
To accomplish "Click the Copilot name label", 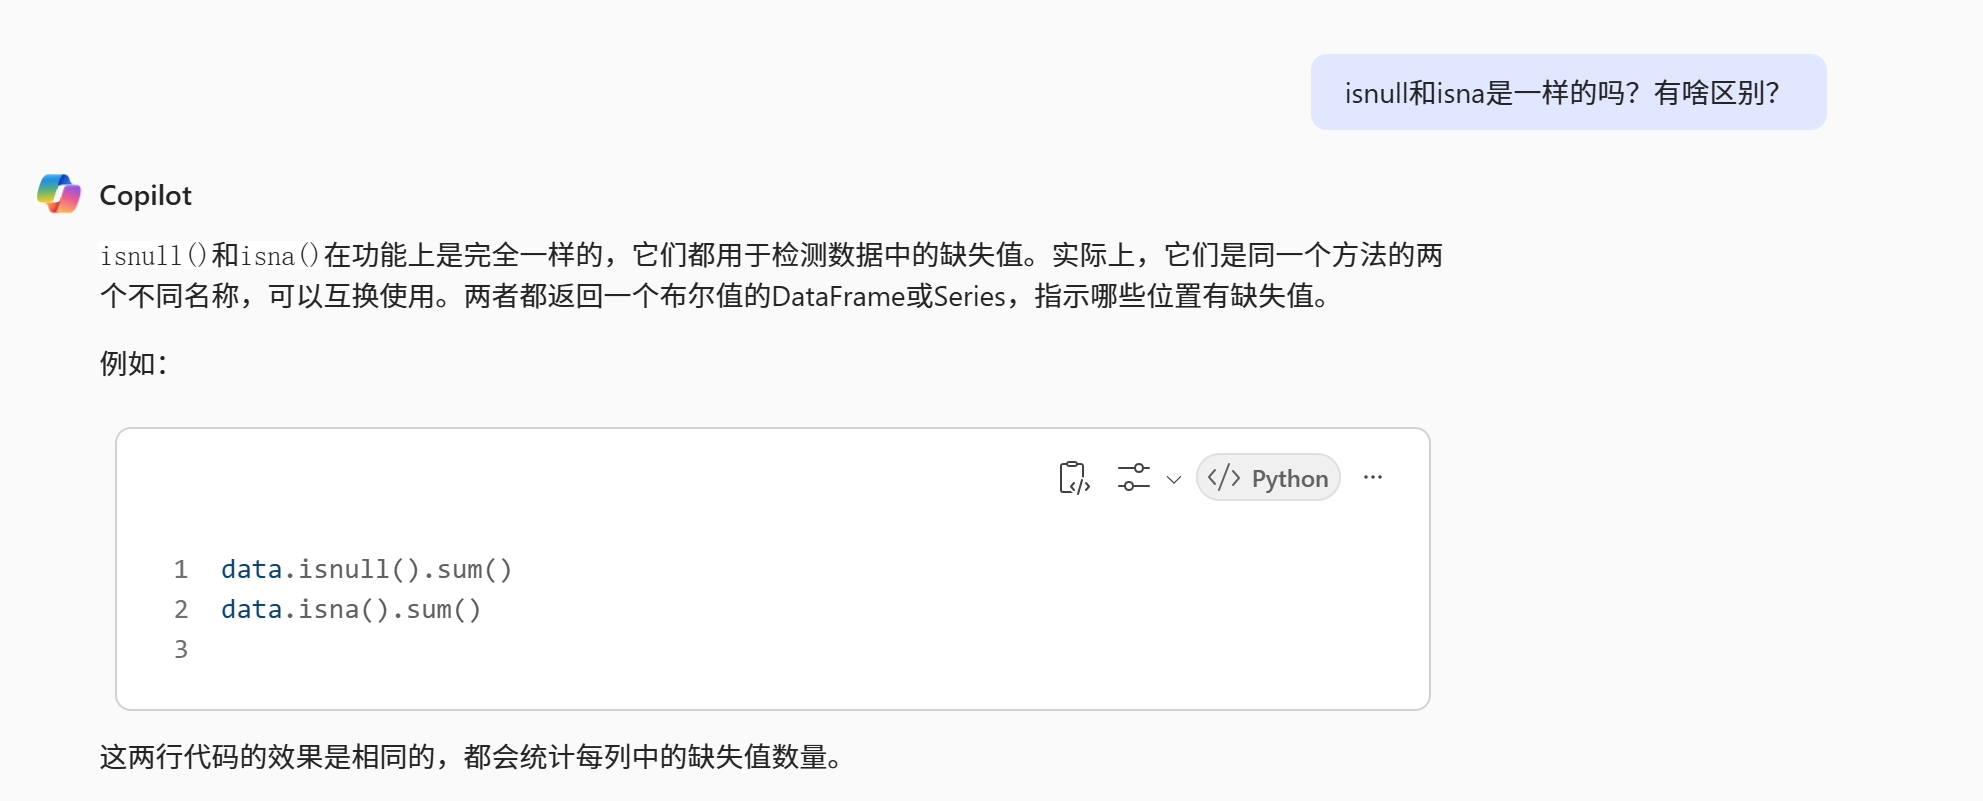I will (145, 195).
